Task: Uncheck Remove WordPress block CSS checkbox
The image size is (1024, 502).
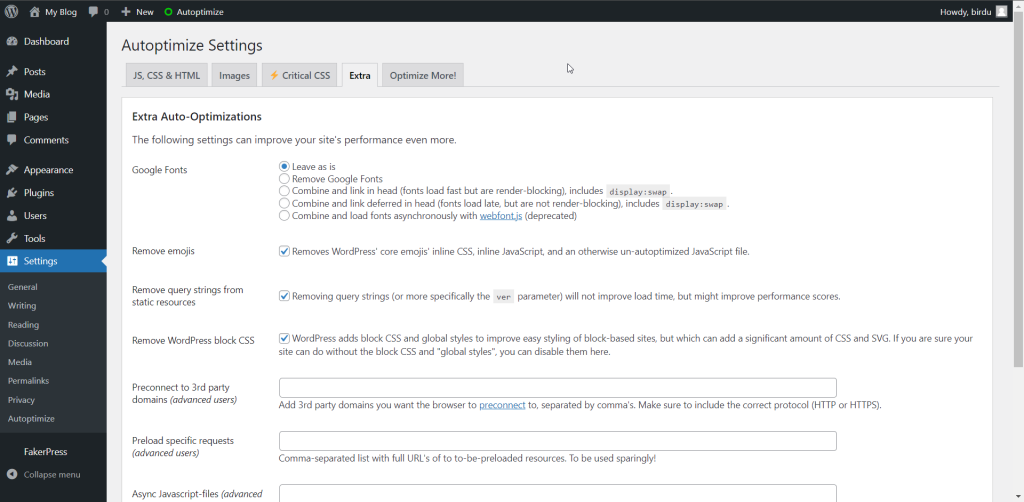Action: (x=284, y=338)
